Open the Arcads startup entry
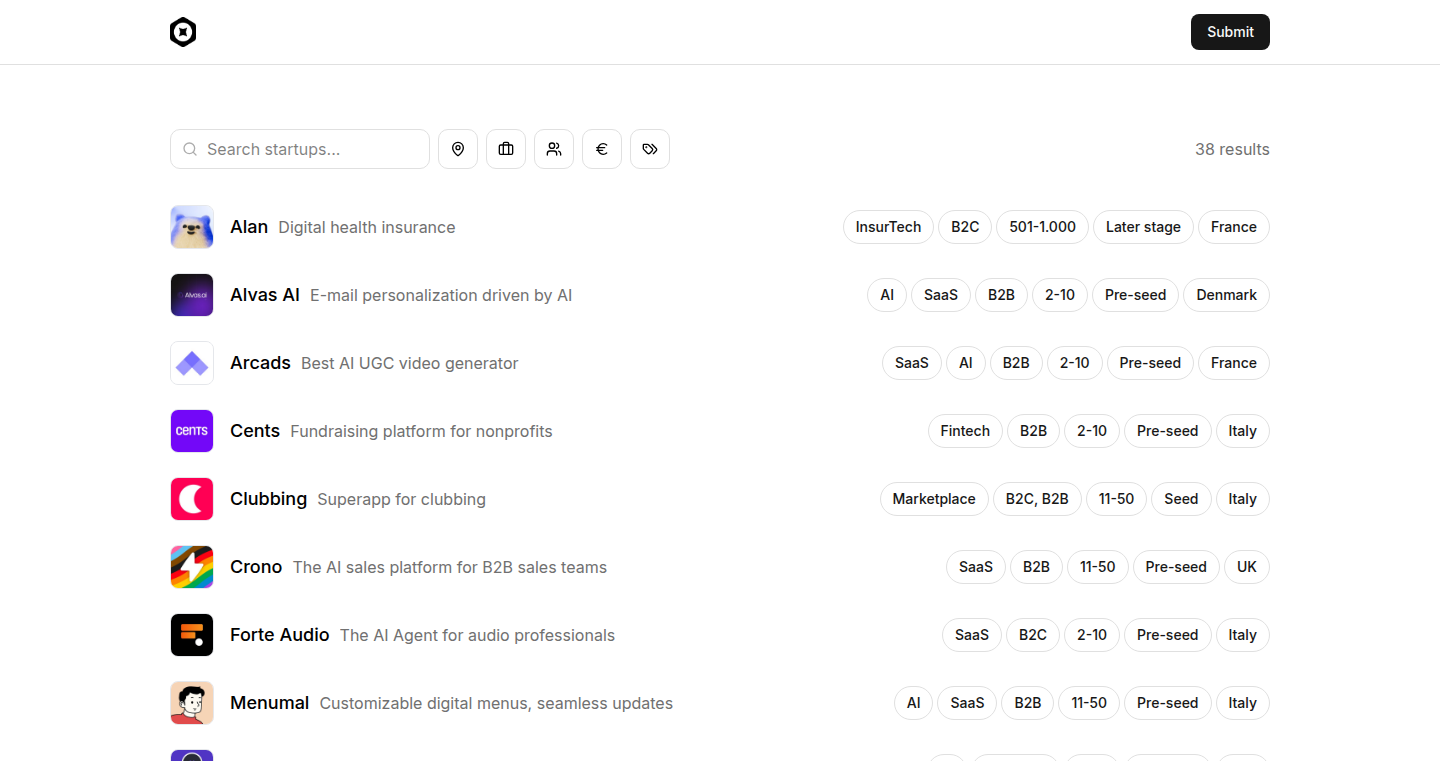 point(720,363)
